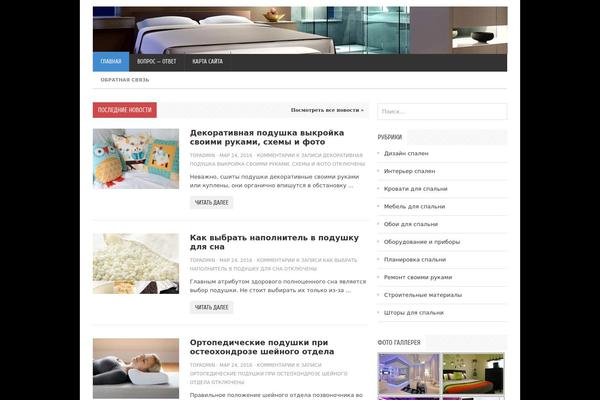Open the Дизайн спален category
The height and width of the screenshot is (400, 600).
(406, 153)
